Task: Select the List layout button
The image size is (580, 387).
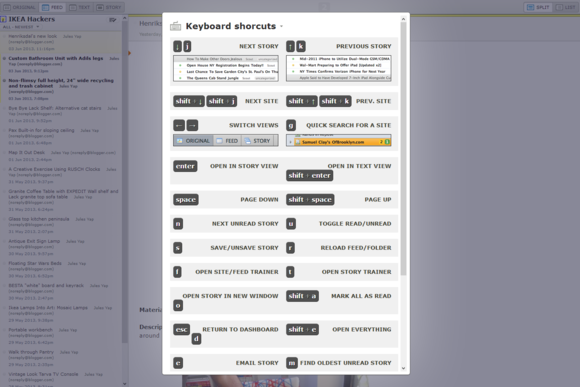Action: click(566, 7)
